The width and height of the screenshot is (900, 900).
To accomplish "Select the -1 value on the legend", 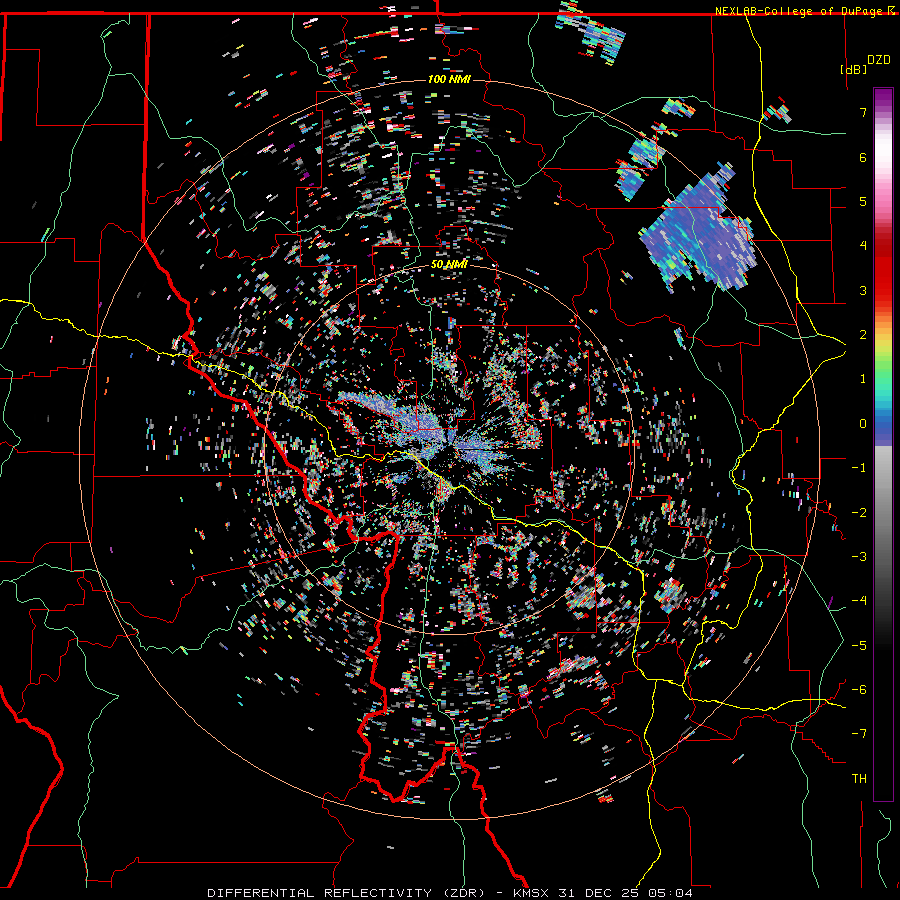I will coord(859,468).
